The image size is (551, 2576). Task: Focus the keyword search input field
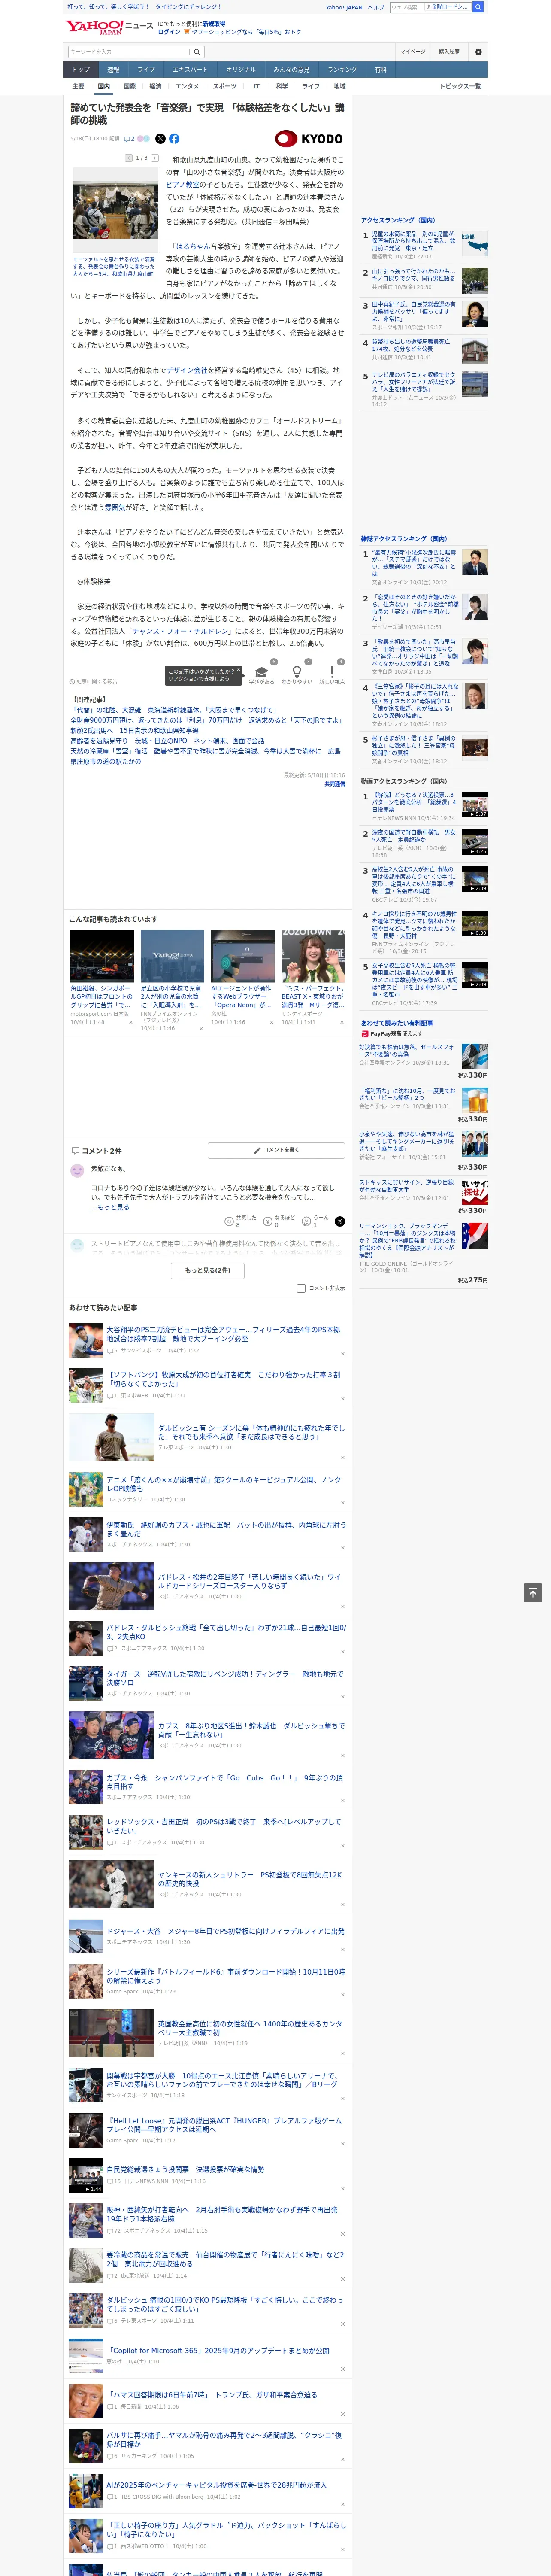[129, 52]
